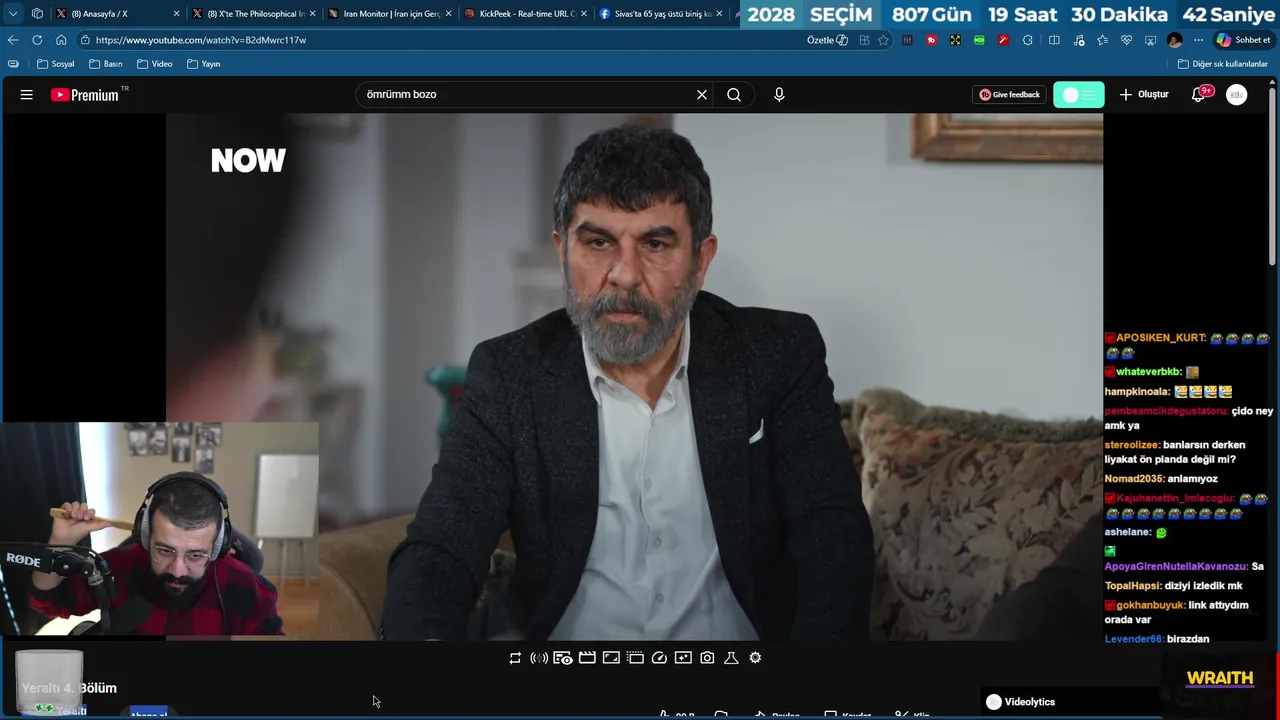Viewport: 1280px width, 720px height.
Task: Open the screenshot capture tool icon
Action: (1150, 40)
